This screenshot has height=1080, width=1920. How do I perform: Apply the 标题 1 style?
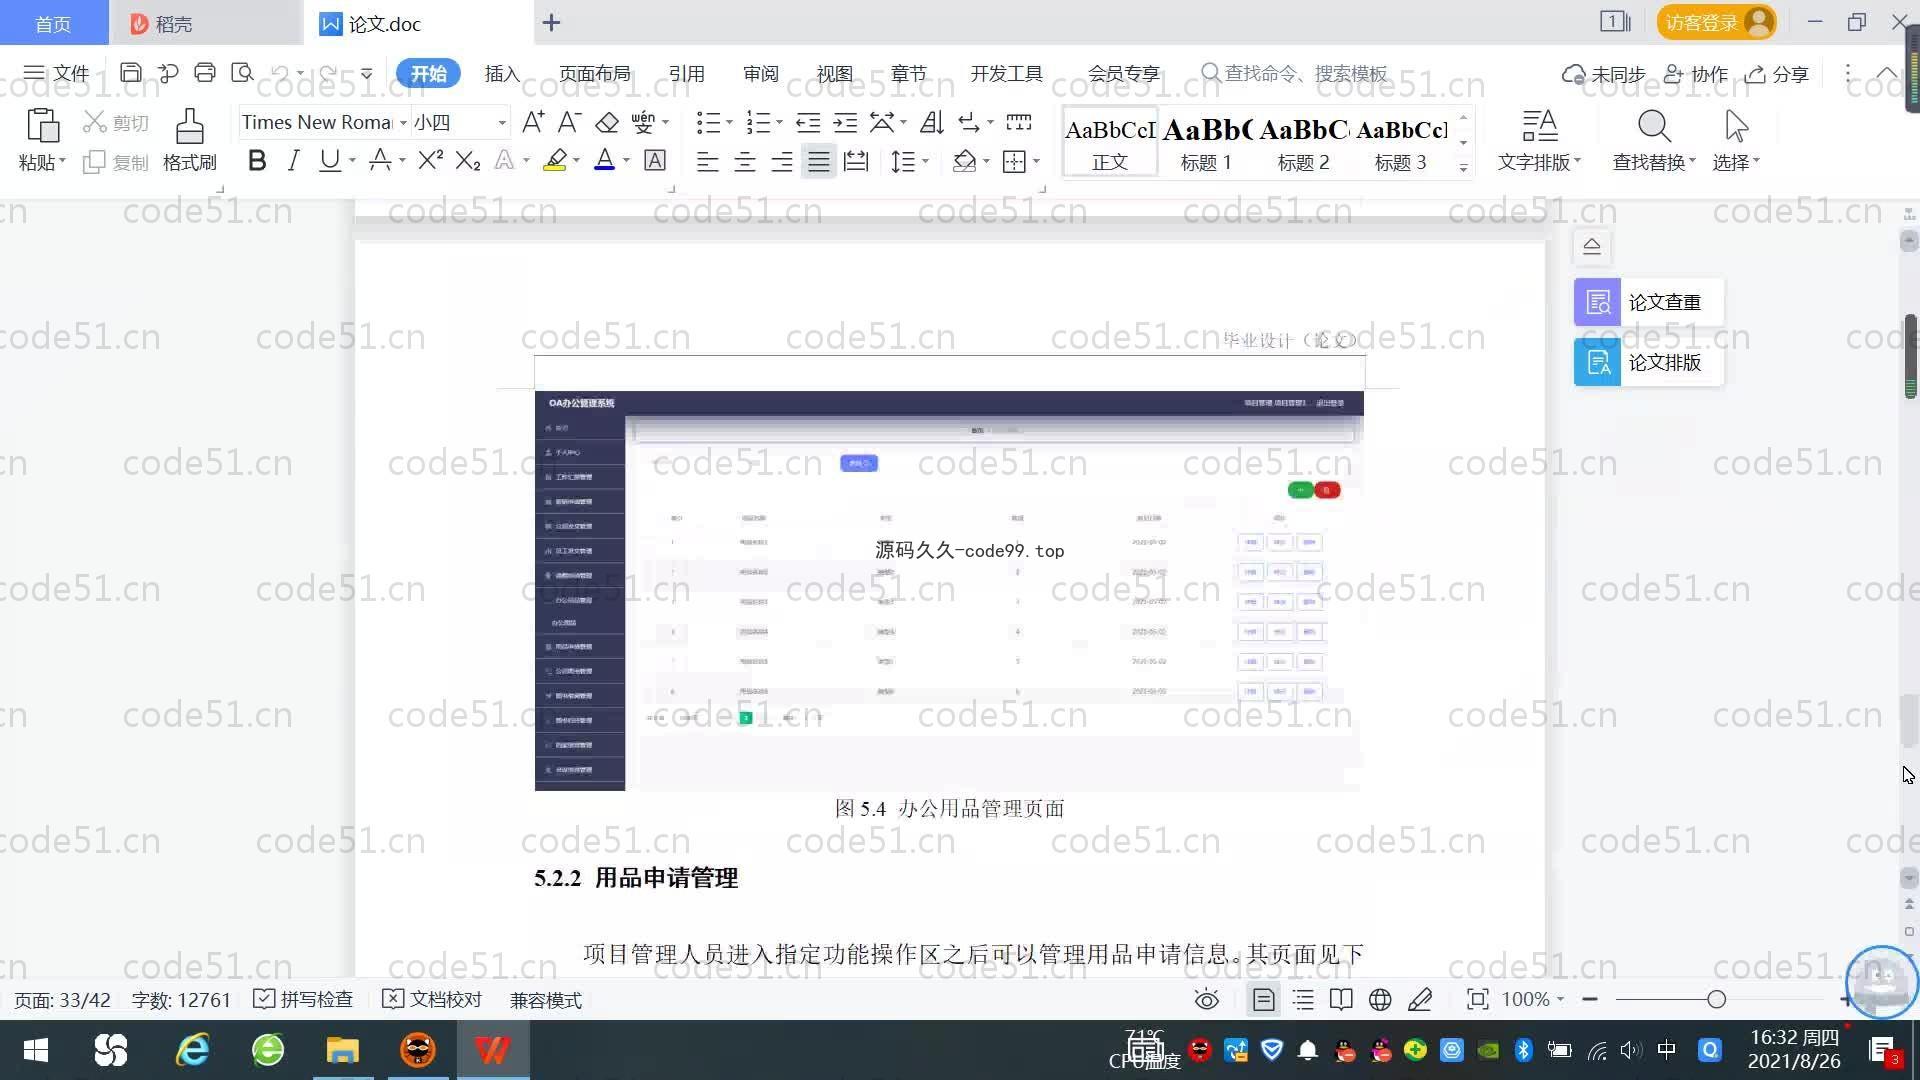[x=1207, y=142]
